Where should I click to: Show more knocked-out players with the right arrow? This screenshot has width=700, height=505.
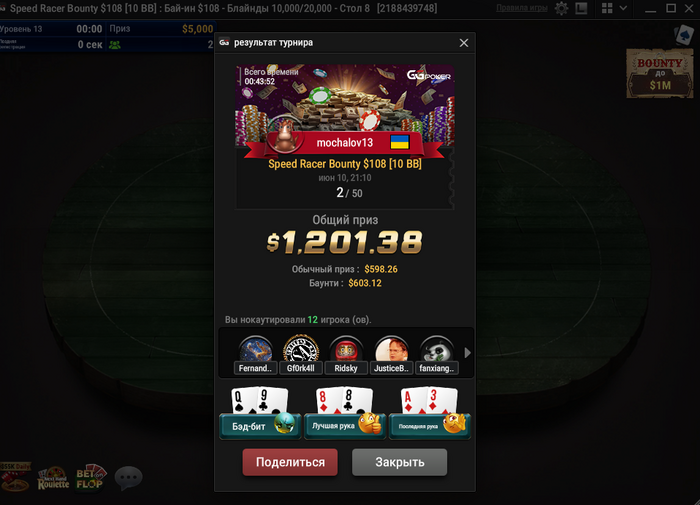(467, 353)
